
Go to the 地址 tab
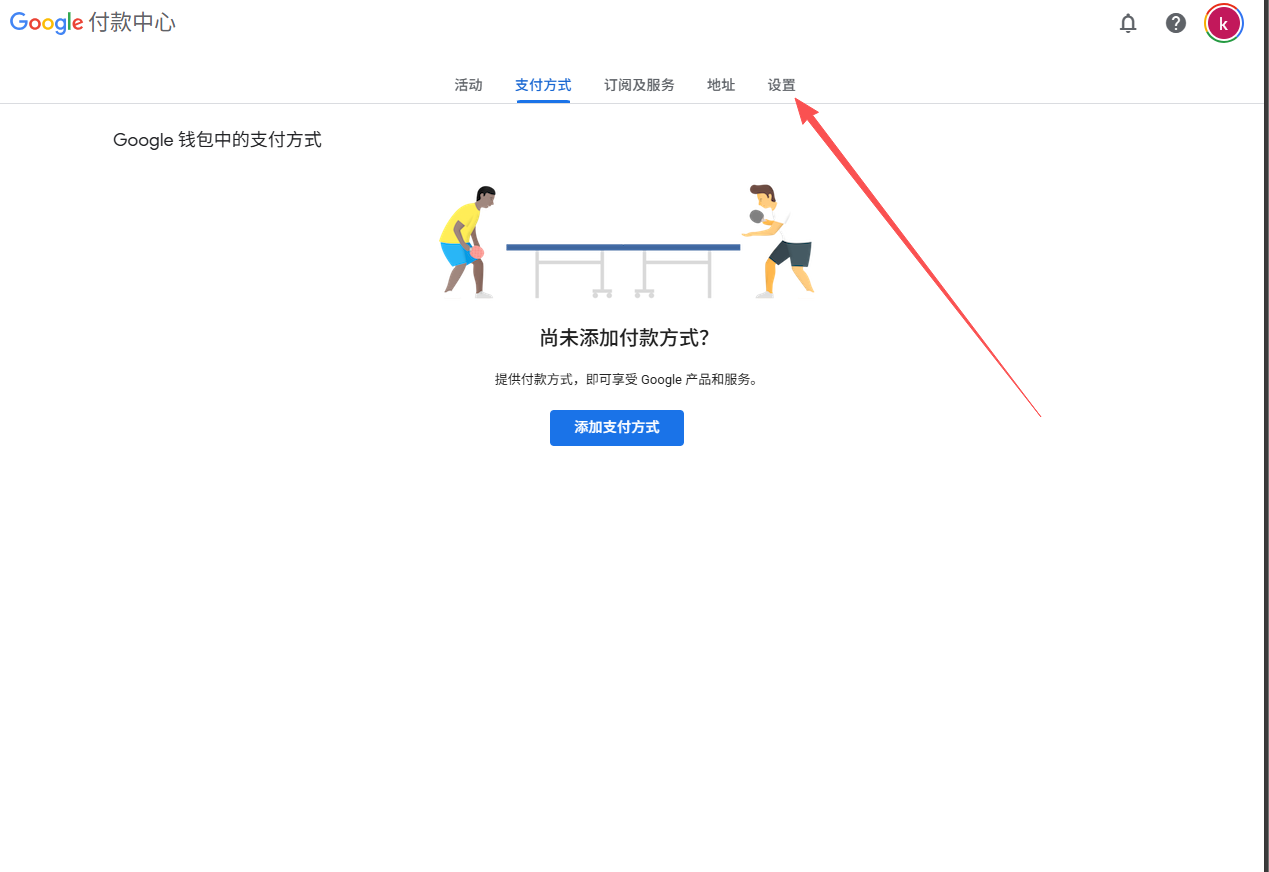[x=721, y=85]
